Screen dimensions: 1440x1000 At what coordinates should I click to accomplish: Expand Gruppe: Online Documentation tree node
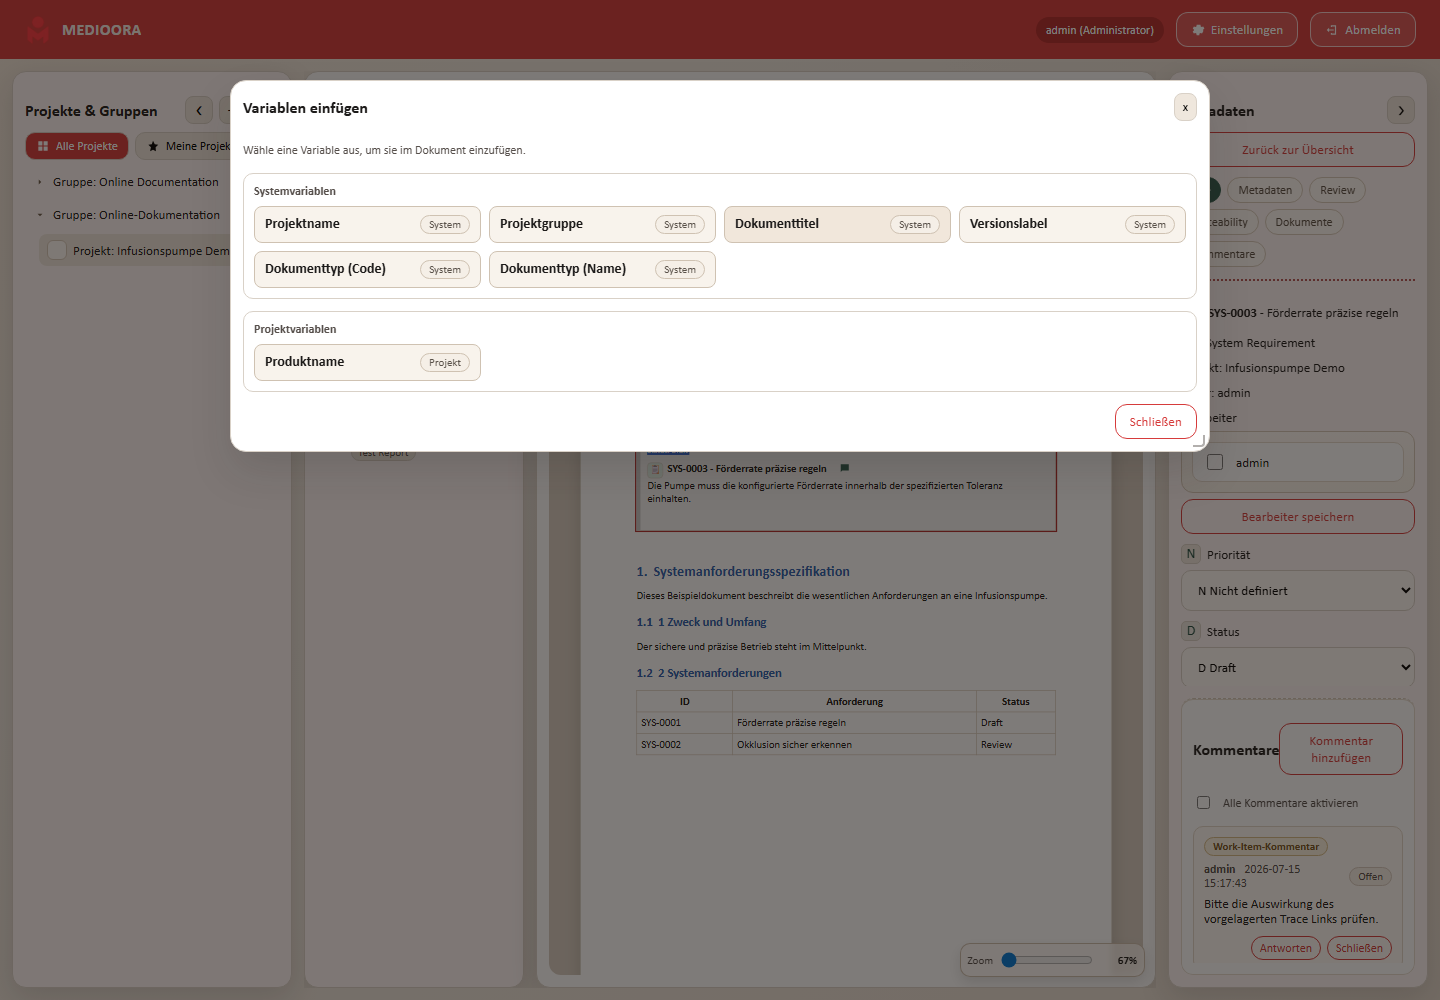[x=40, y=182]
